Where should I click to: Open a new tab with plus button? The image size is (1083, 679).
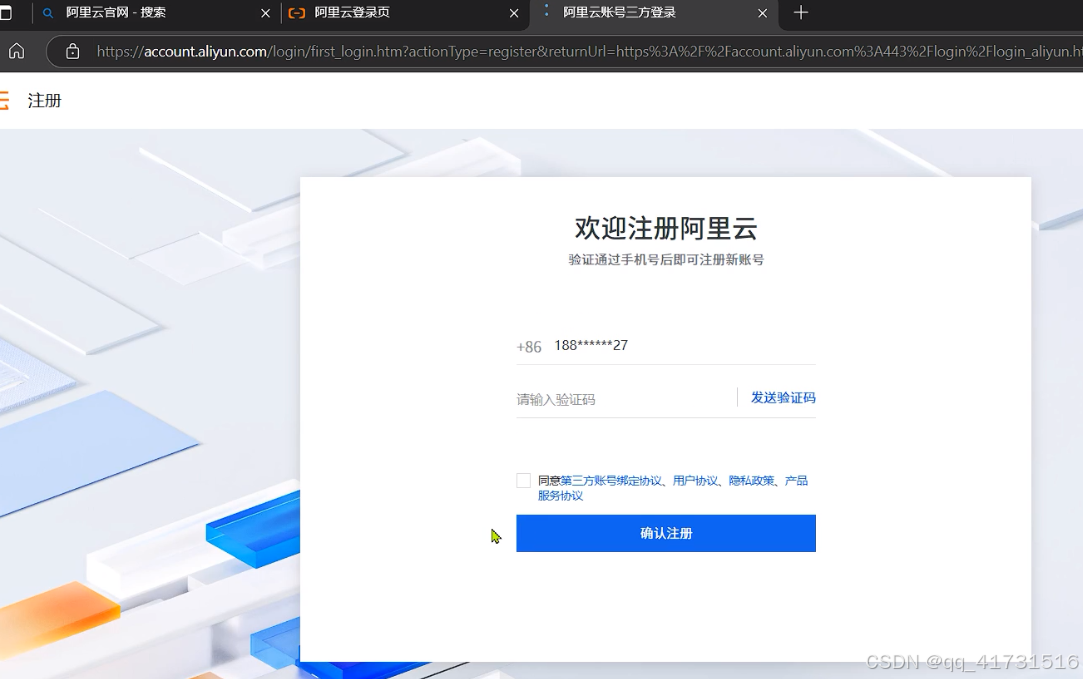click(801, 12)
